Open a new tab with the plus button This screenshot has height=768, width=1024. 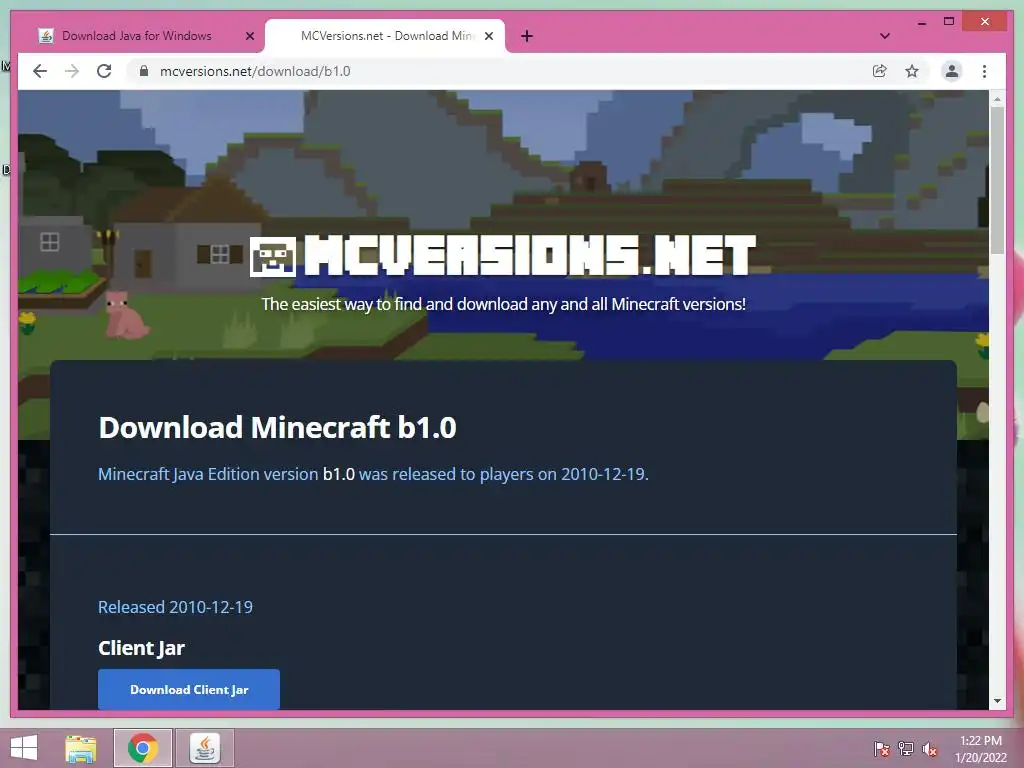pyautogui.click(x=527, y=36)
